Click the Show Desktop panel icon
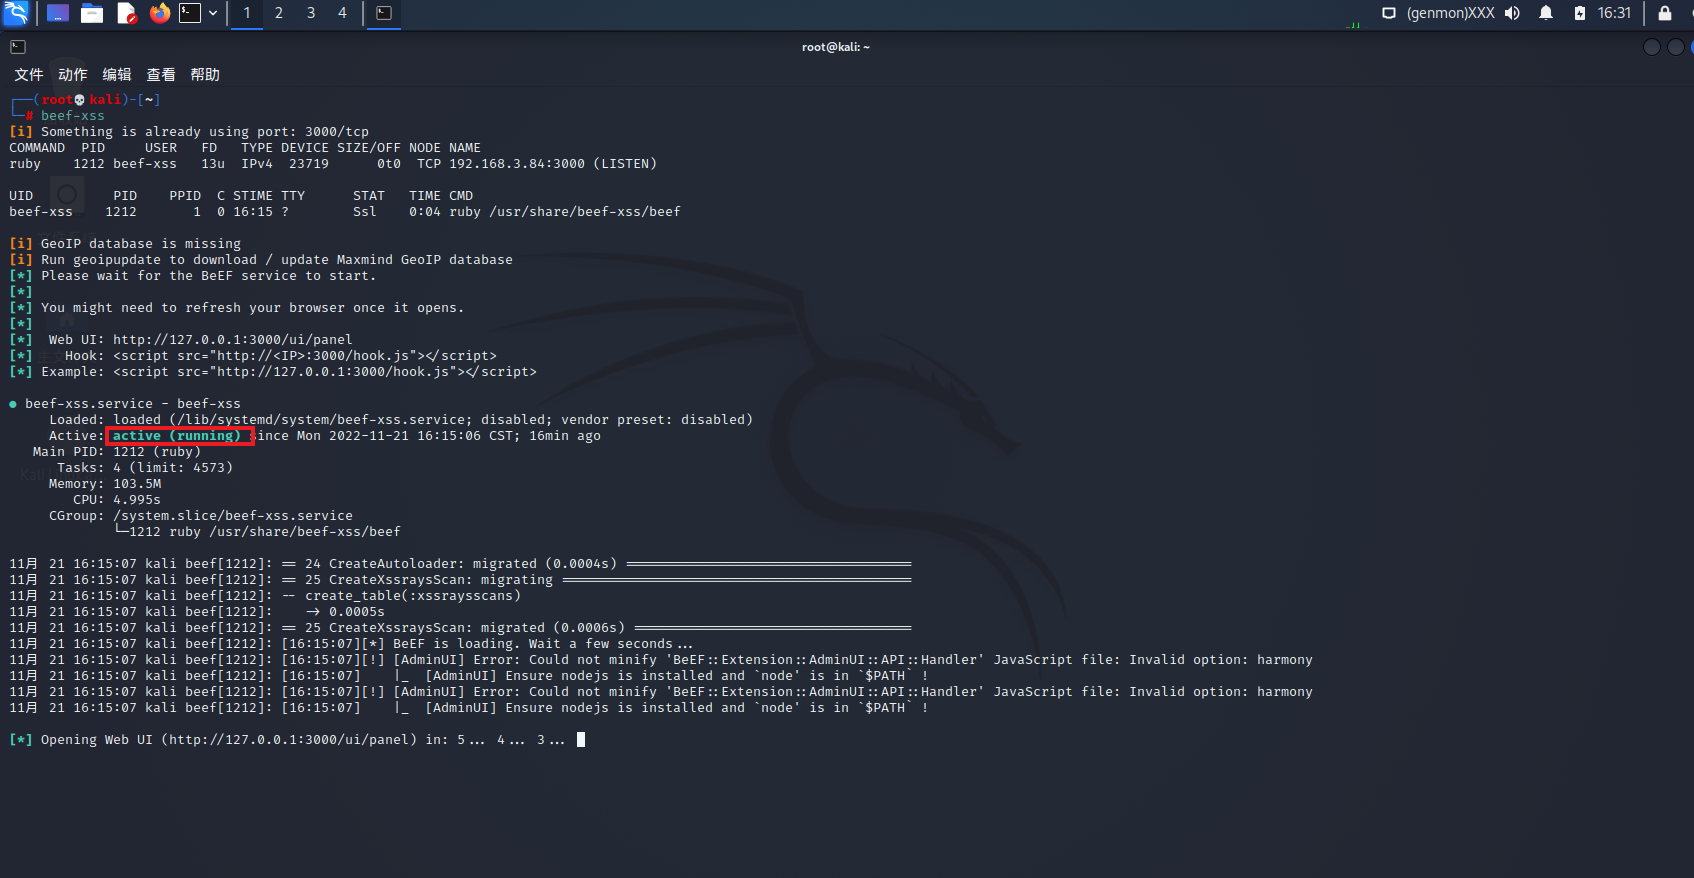Screen dimensions: 1694x878 tap(58, 13)
